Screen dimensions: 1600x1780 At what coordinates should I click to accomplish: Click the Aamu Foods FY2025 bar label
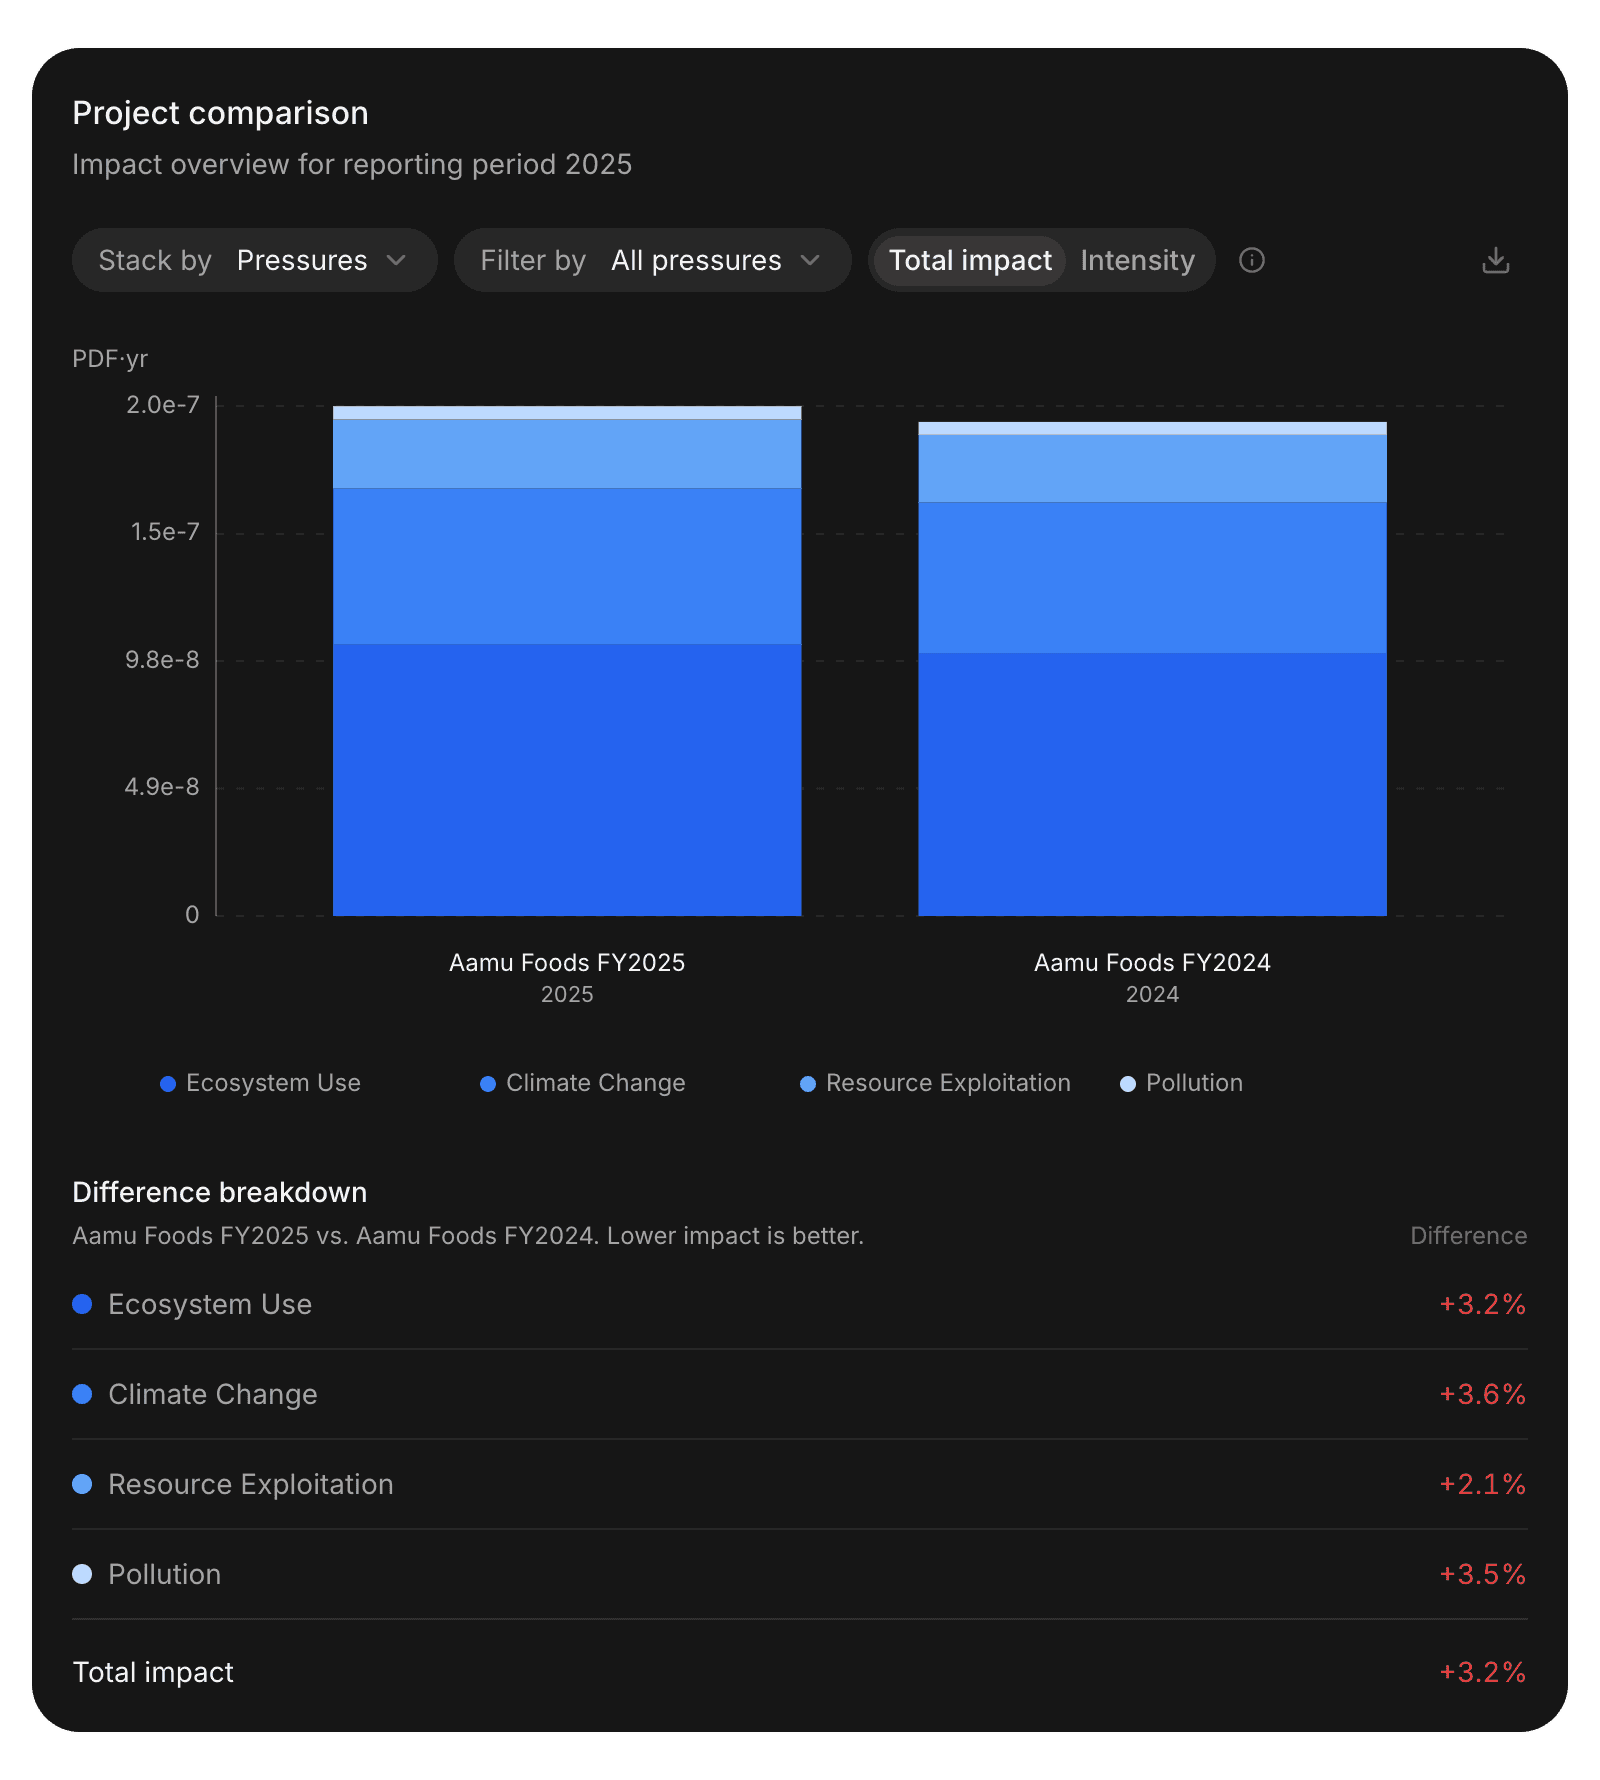click(567, 963)
